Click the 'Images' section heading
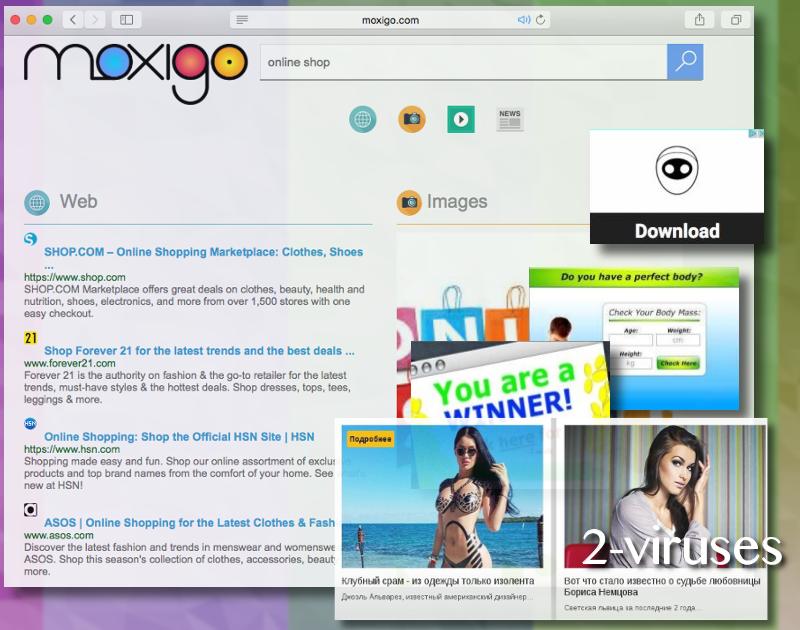 click(457, 201)
